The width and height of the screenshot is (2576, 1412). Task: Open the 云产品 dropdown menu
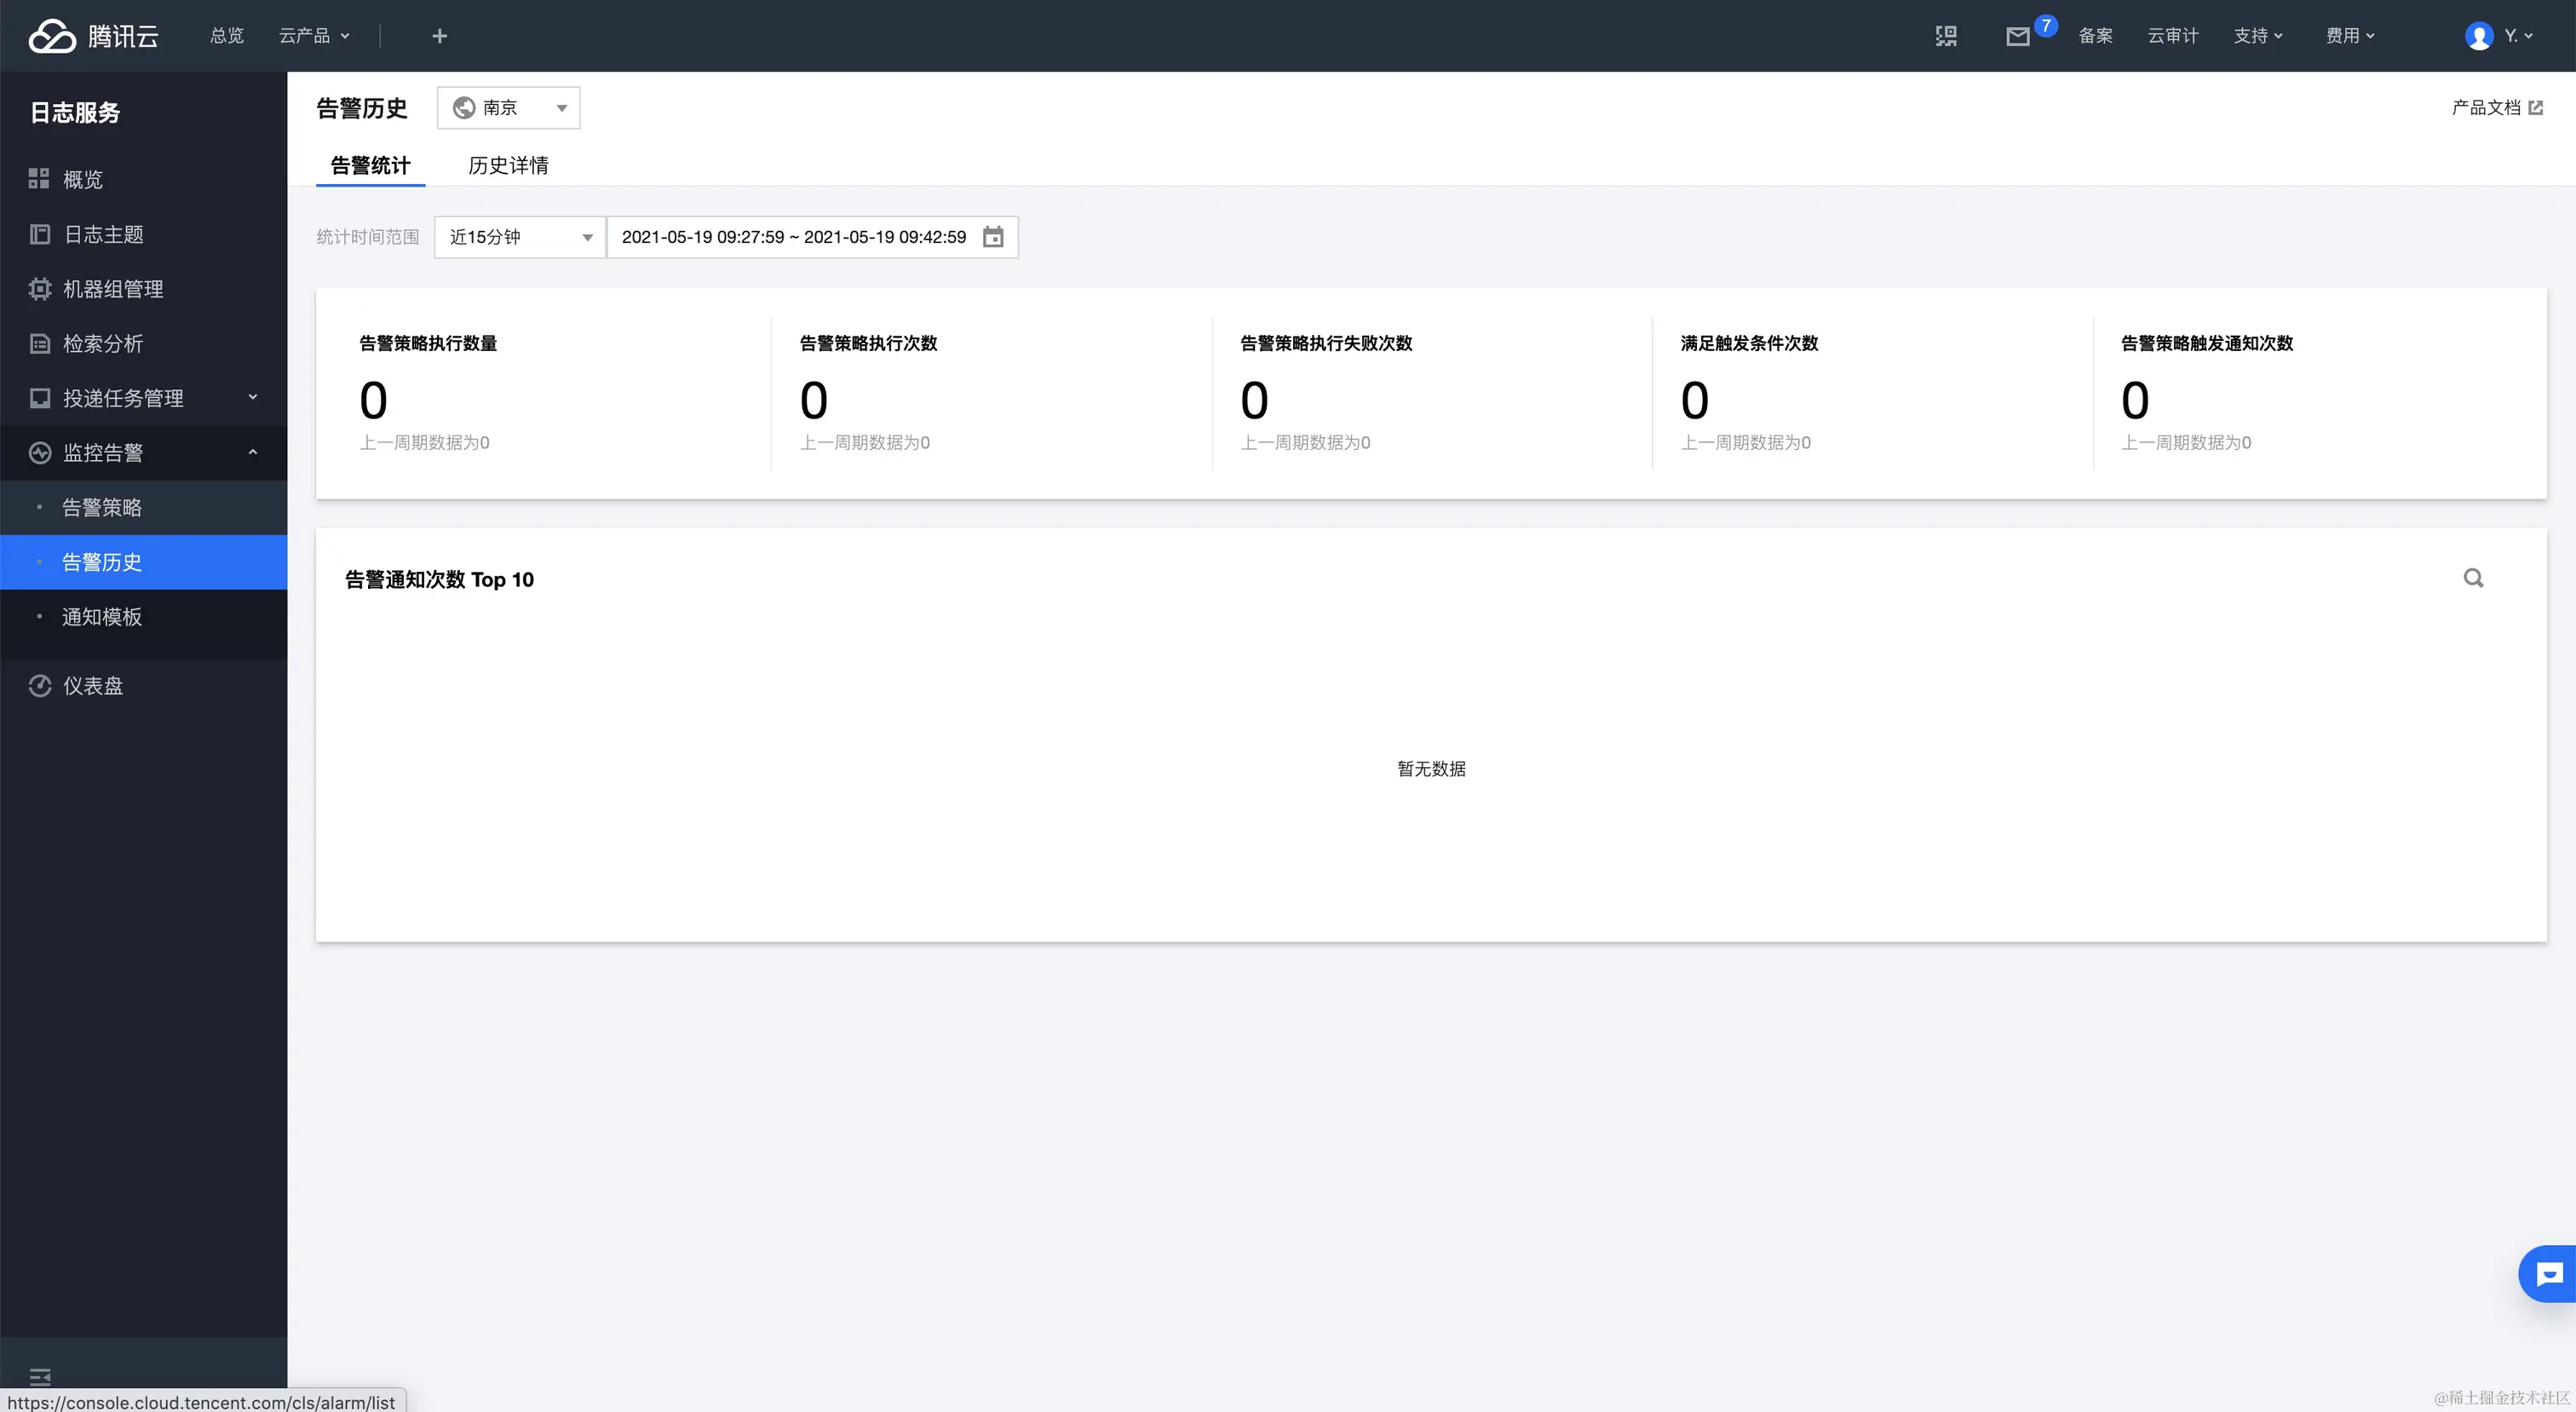[314, 36]
